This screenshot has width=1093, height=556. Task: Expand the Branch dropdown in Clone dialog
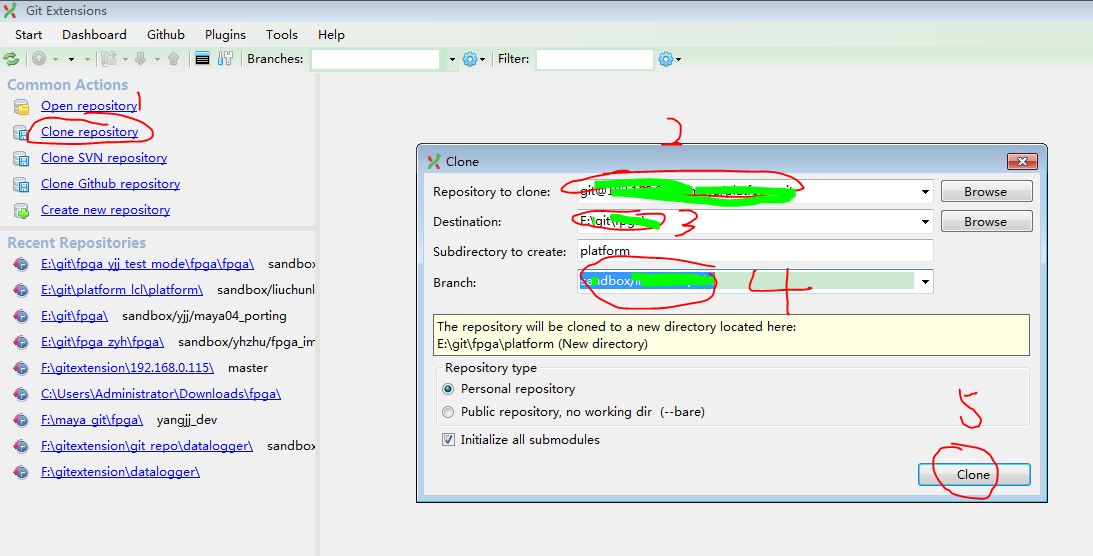click(x=925, y=283)
